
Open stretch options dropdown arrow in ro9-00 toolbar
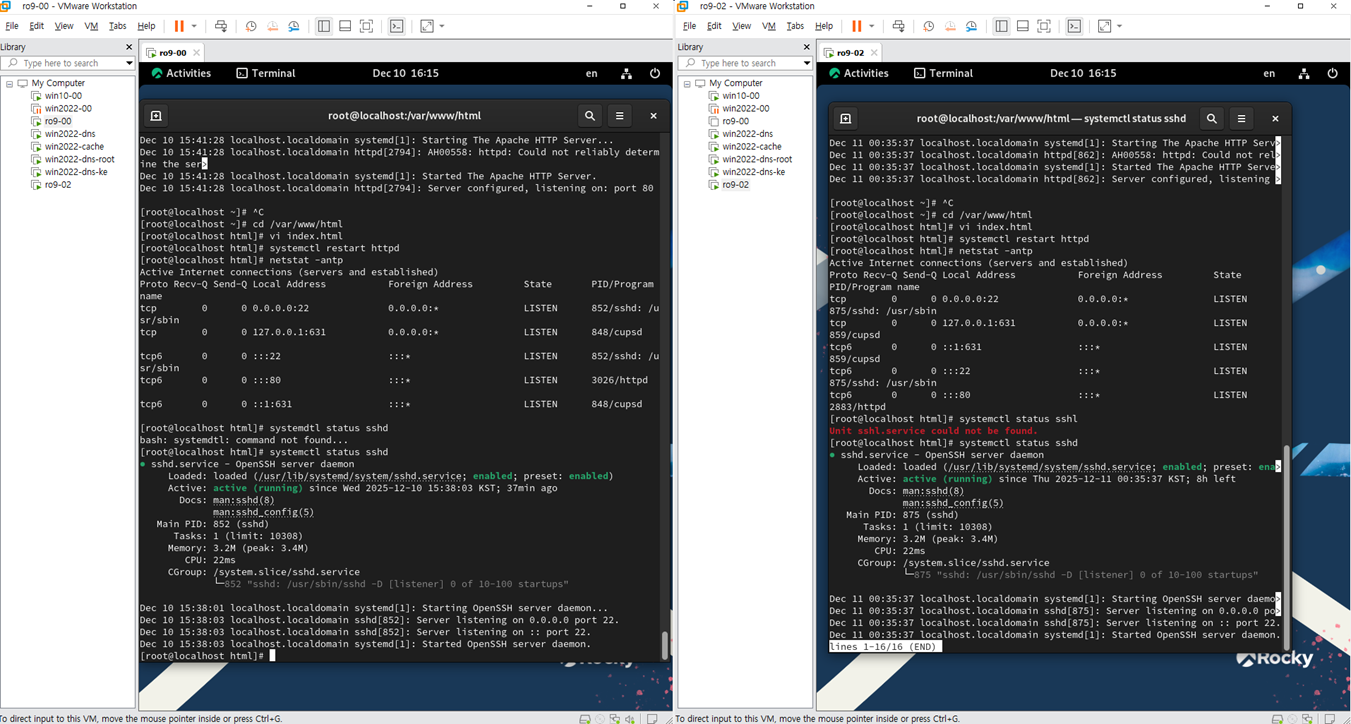click(442, 26)
